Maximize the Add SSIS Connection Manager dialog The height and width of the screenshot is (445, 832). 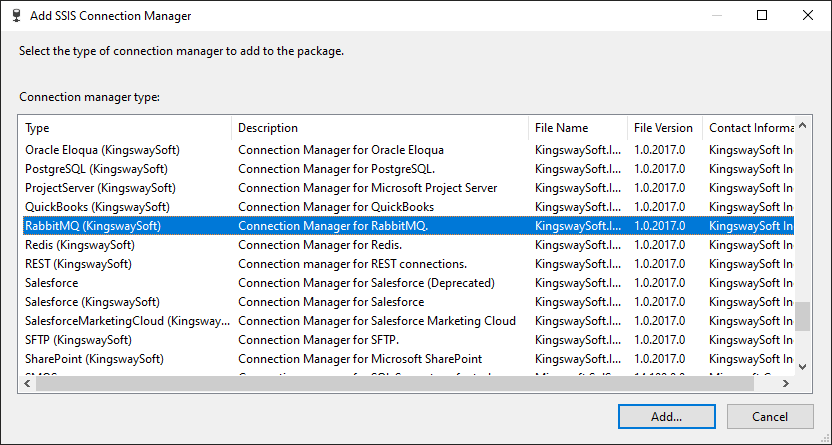tap(762, 15)
